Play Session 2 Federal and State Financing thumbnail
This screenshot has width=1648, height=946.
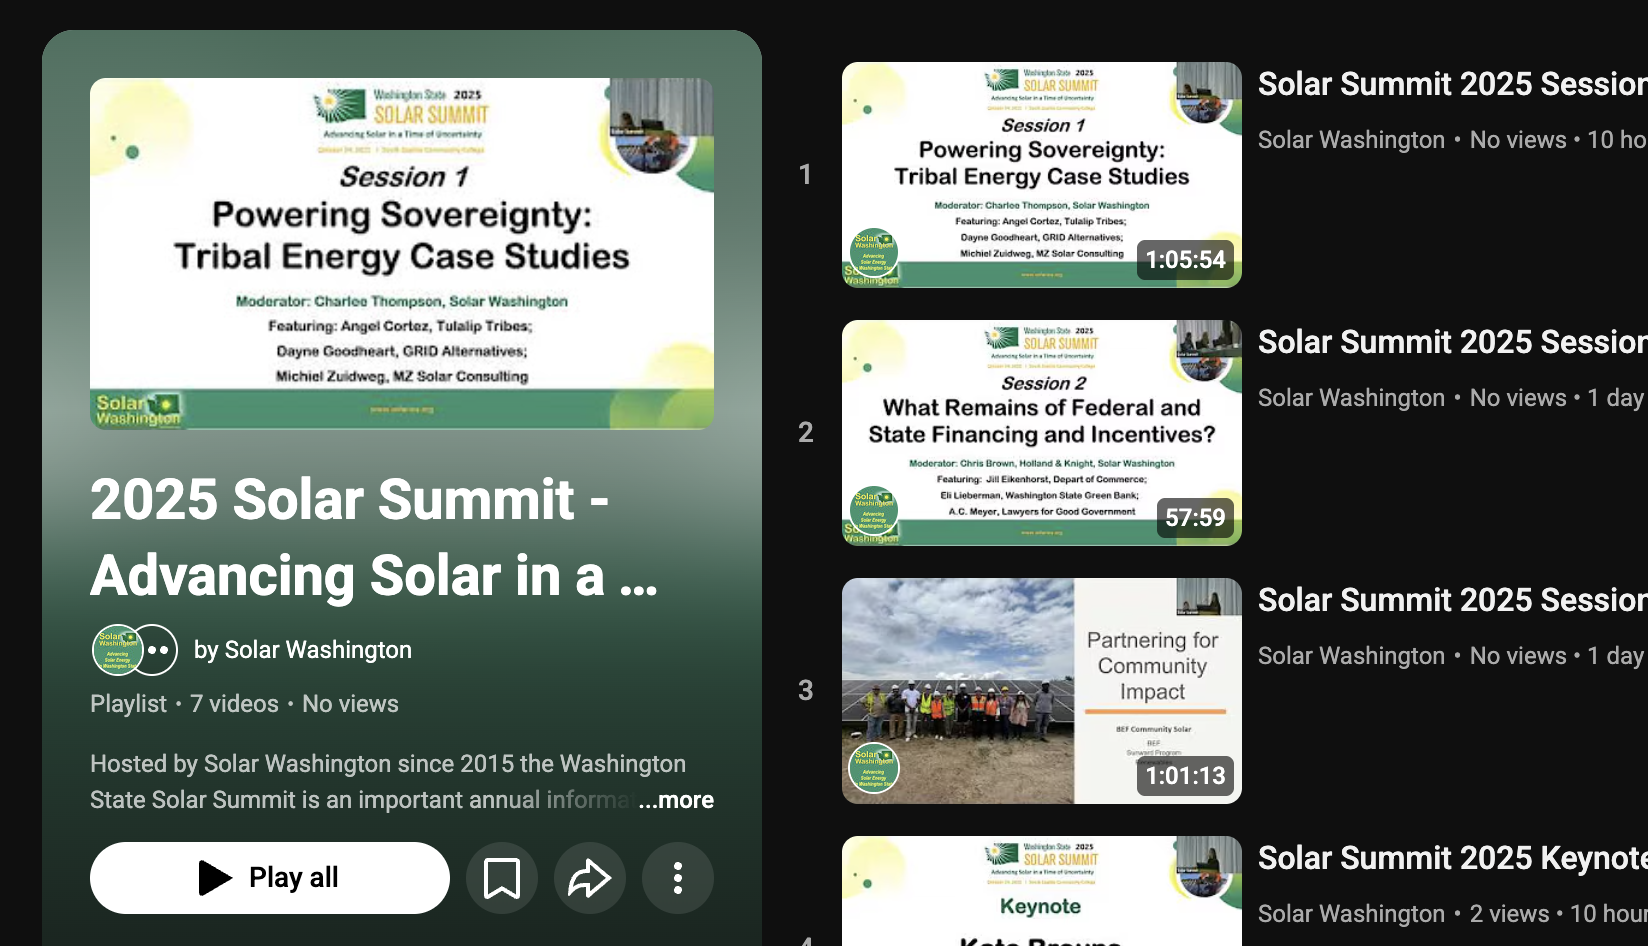coord(1042,433)
